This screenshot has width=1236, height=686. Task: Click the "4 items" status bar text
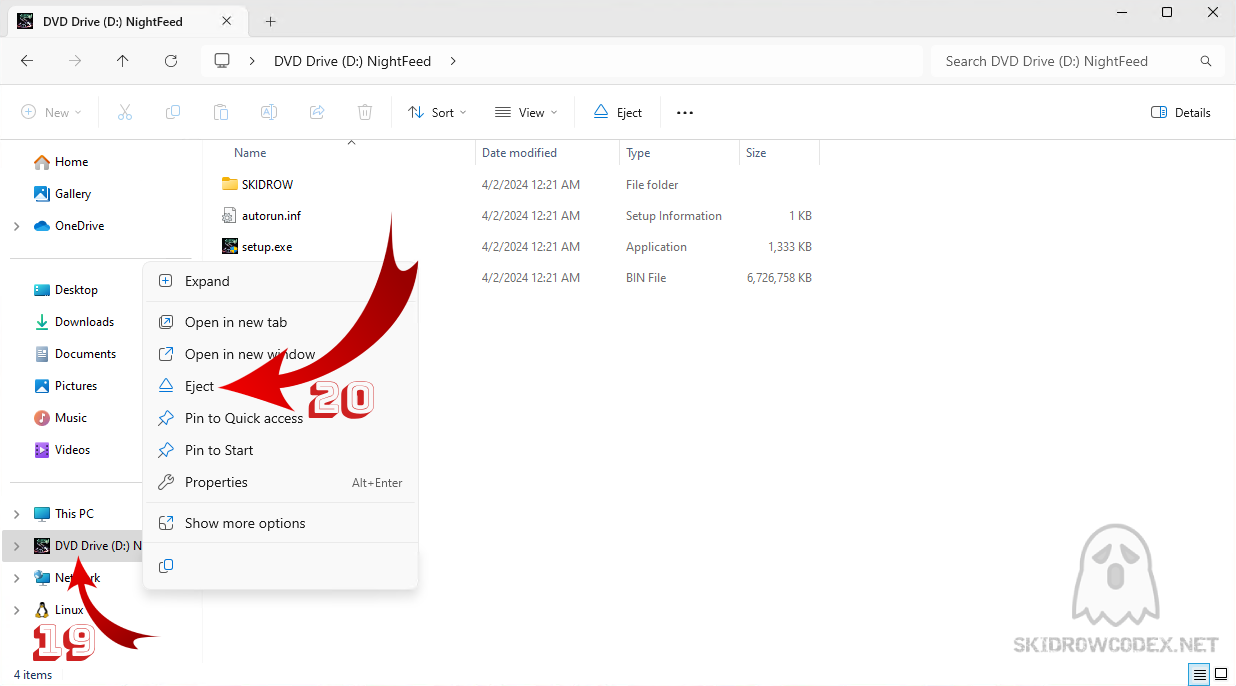tap(33, 675)
